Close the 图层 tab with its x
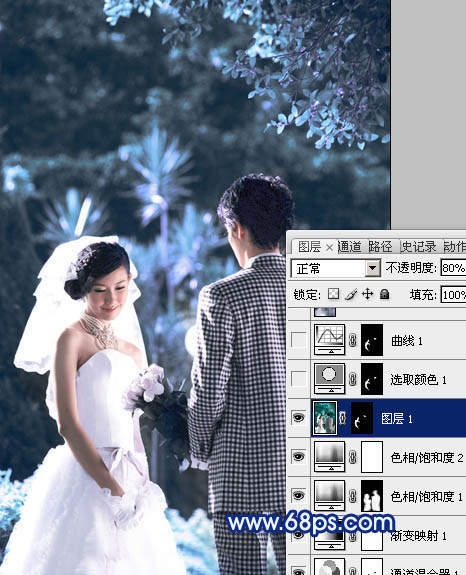Image resolution: width=466 pixels, height=575 pixels. 329,248
